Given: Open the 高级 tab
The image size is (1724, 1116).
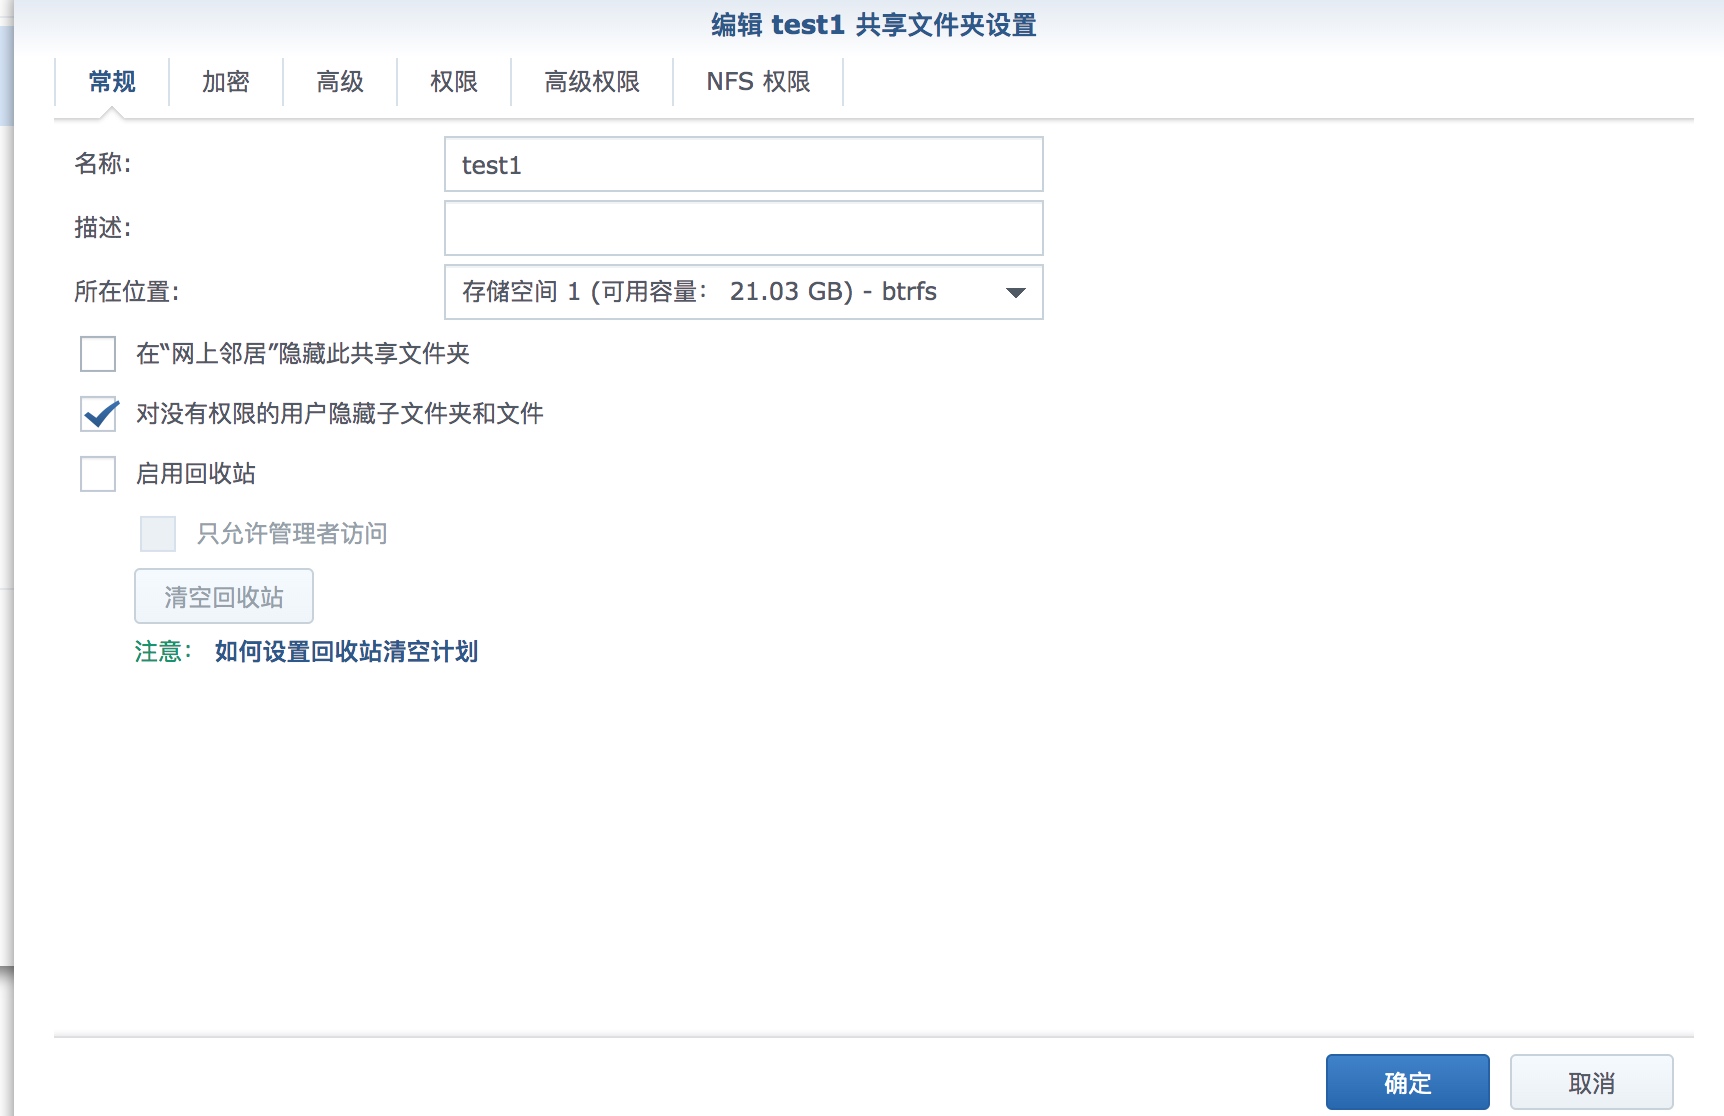Looking at the screenshot, I should tap(340, 82).
